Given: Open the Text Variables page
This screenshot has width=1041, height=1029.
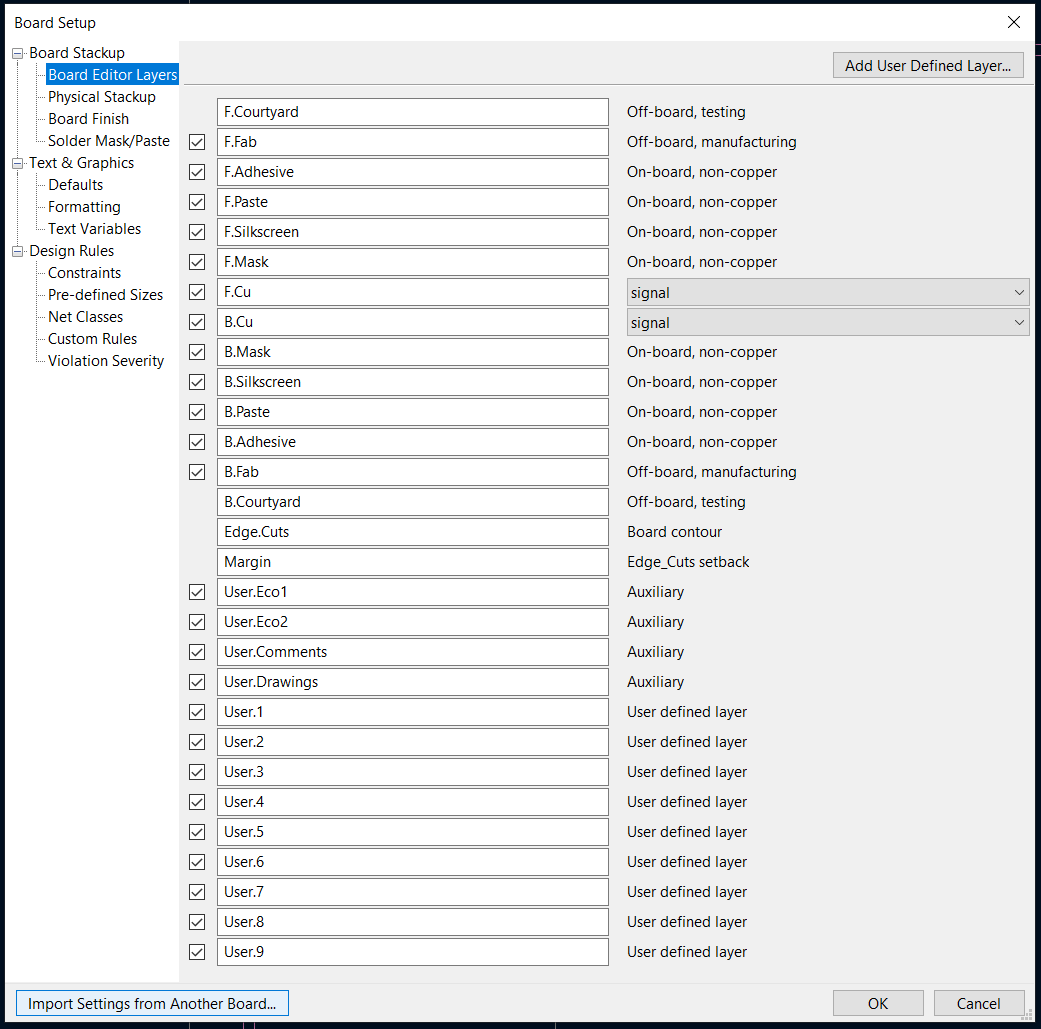Looking at the screenshot, I should coord(94,228).
